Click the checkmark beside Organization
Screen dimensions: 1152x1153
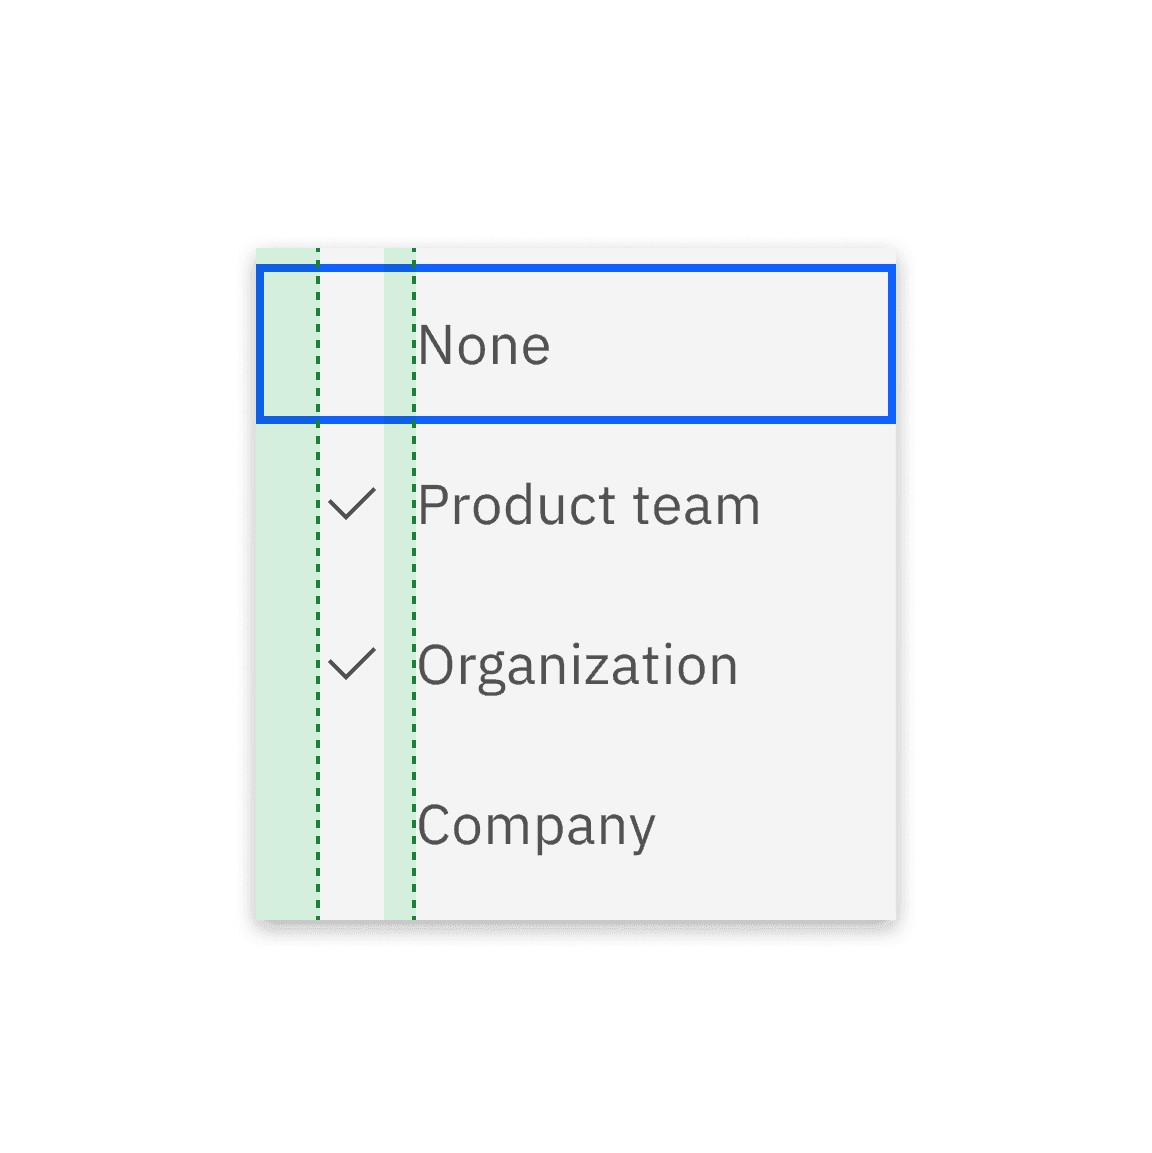354,666
